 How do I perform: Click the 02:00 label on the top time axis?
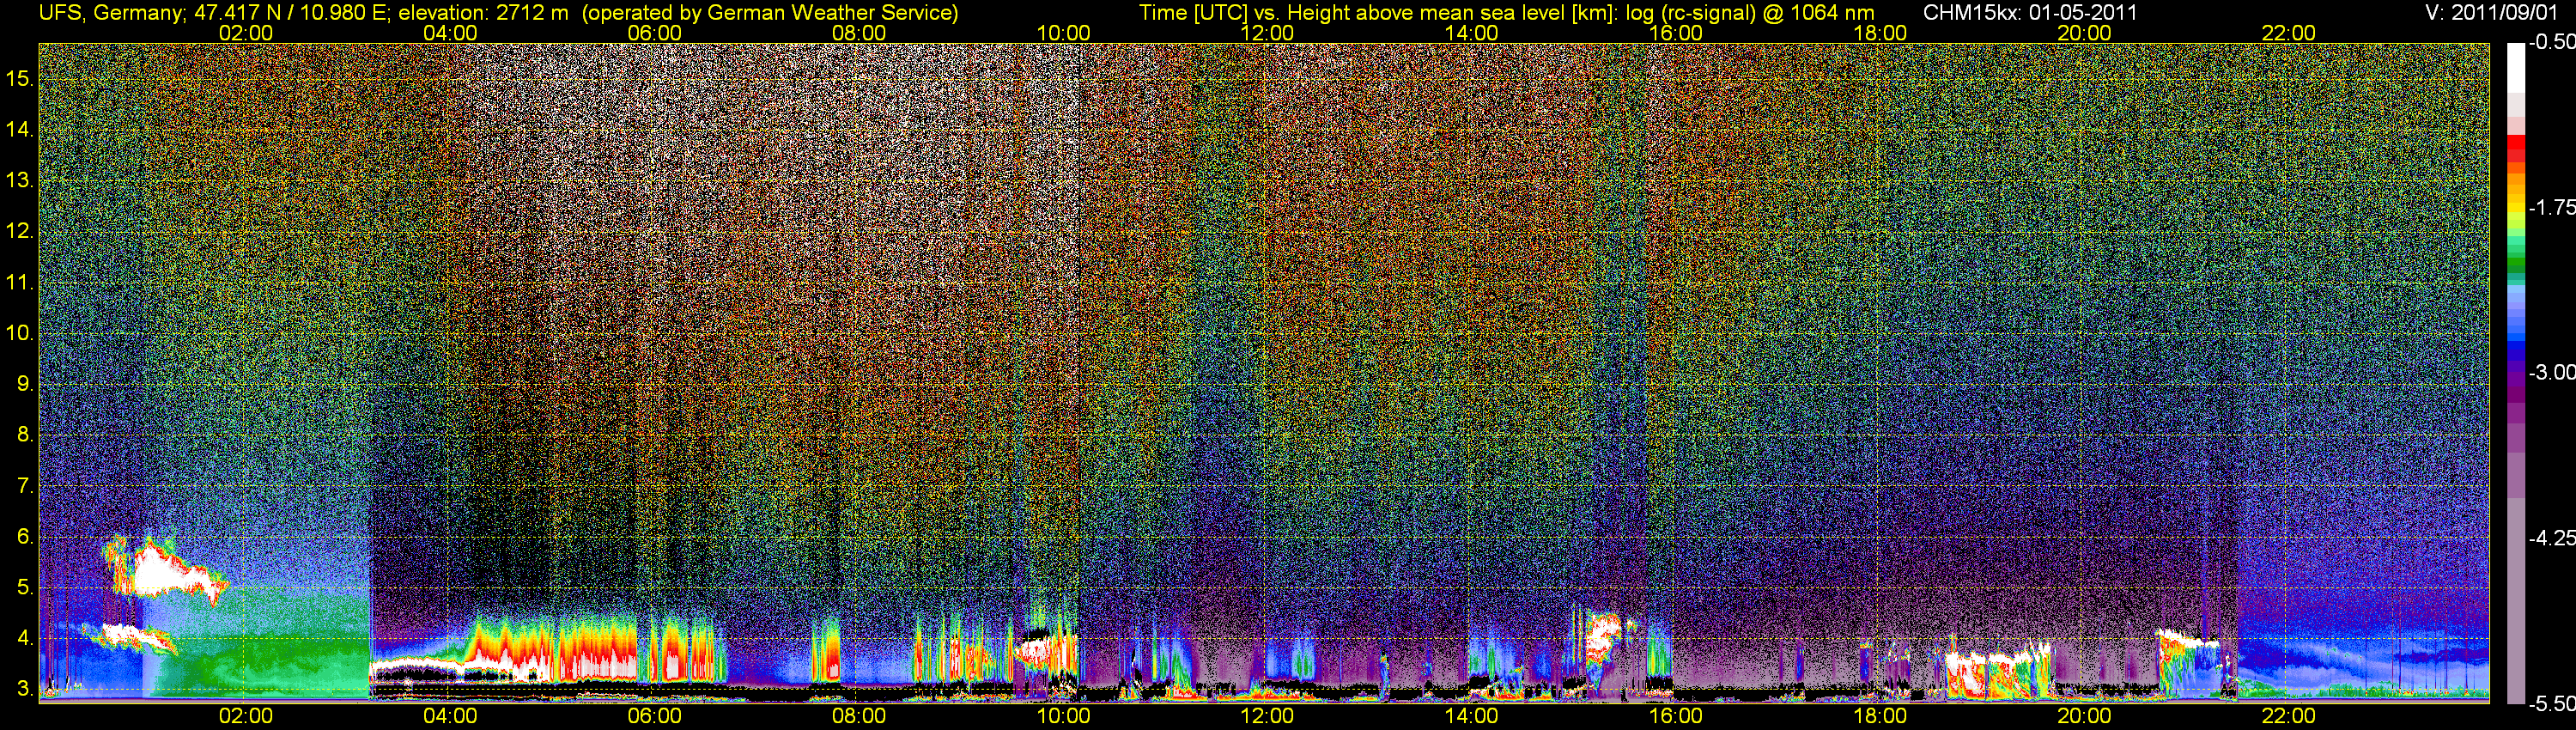pyautogui.click(x=245, y=33)
